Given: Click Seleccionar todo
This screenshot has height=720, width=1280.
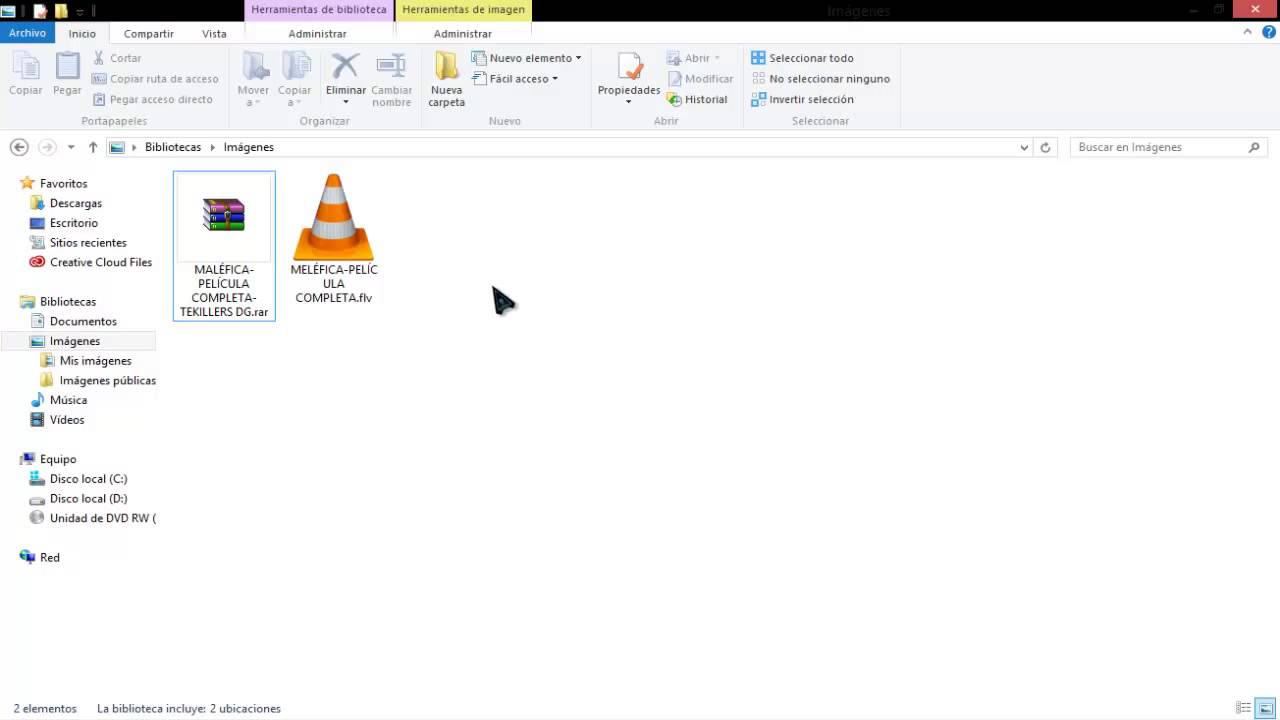Looking at the screenshot, I should click(802, 58).
